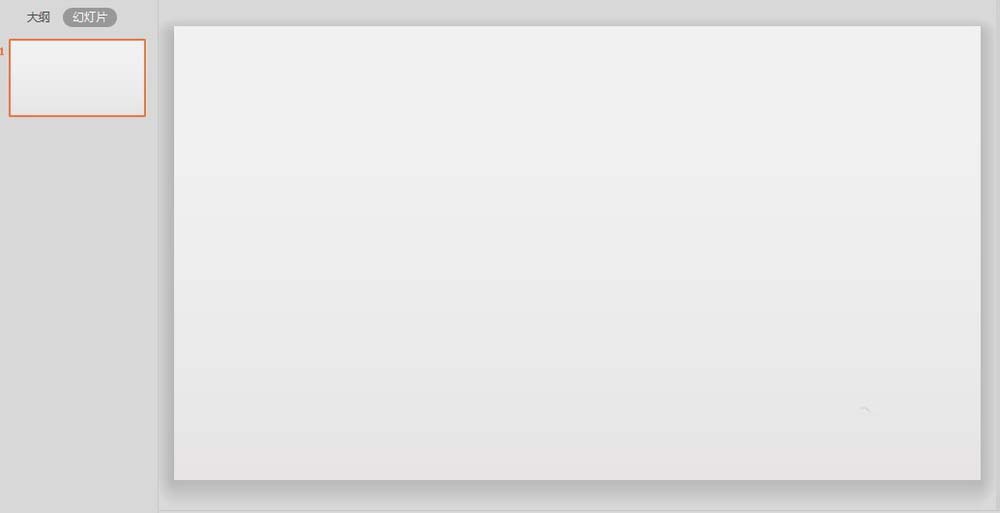Screen dimensions: 1000x513
Task: Select the 幻灯片 slides tab
Action: [90, 17]
